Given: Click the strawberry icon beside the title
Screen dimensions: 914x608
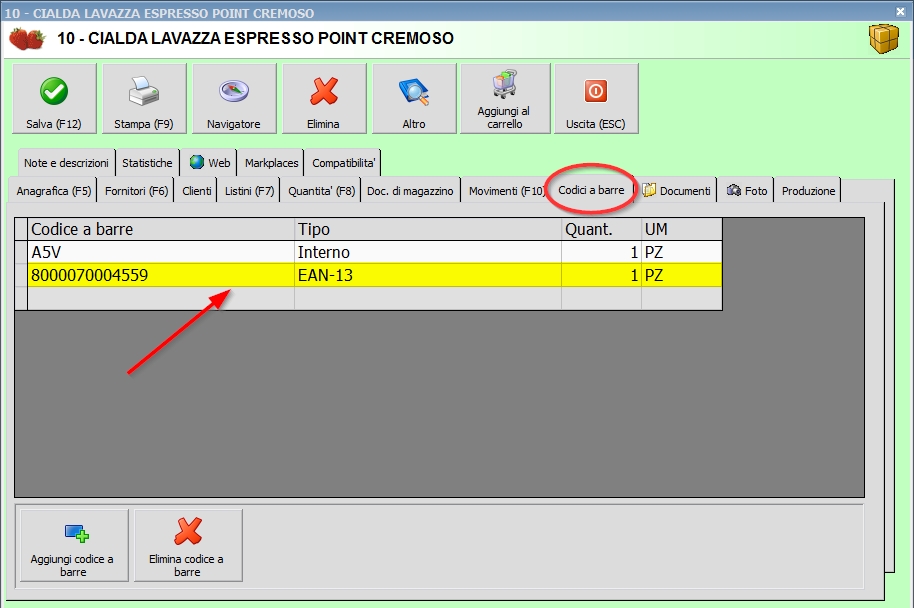Looking at the screenshot, I should (x=27, y=39).
